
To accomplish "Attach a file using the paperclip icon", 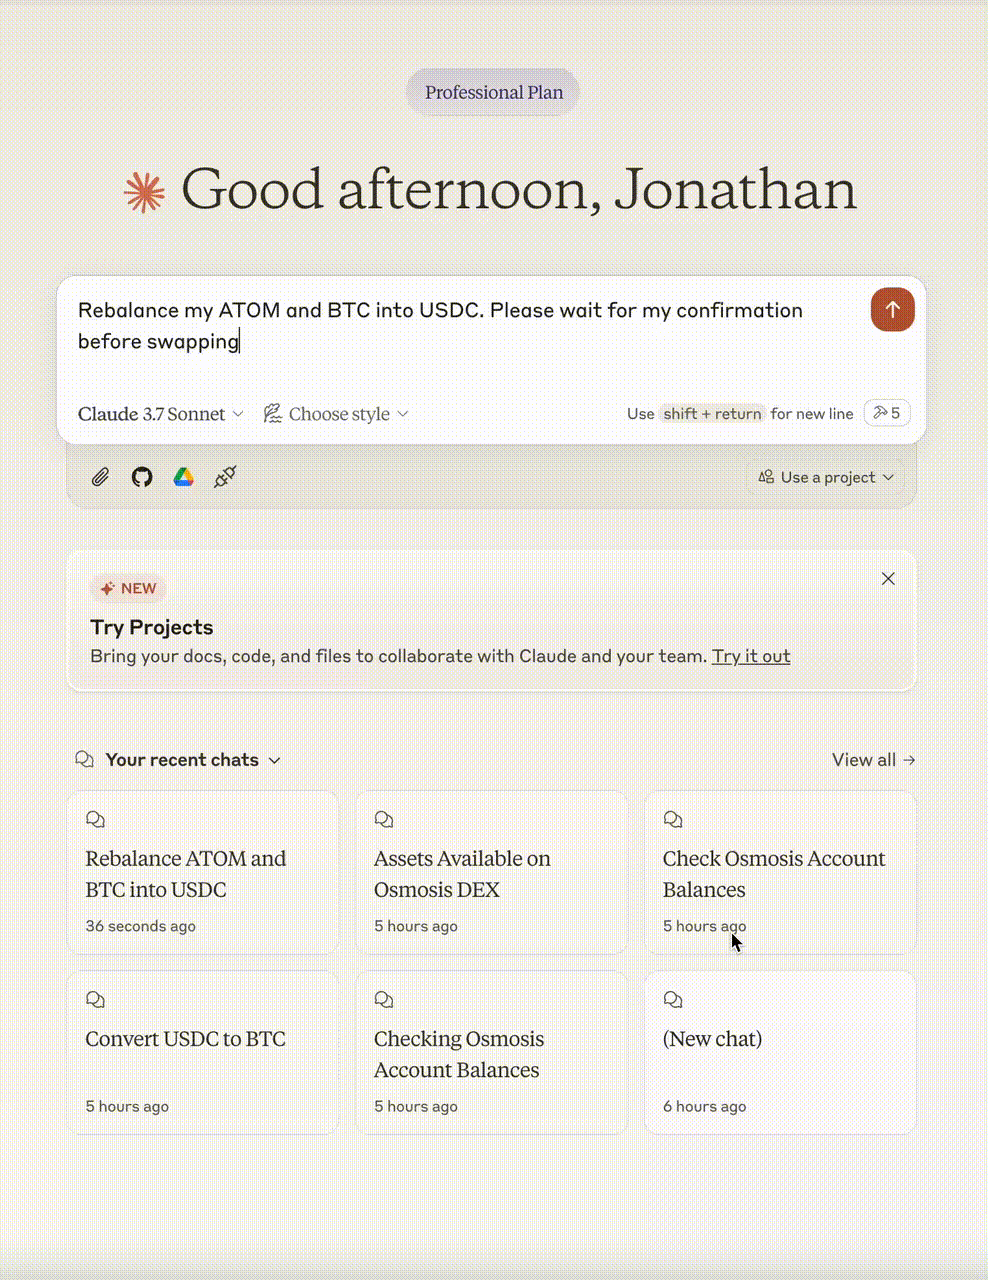I will click(100, 477).
